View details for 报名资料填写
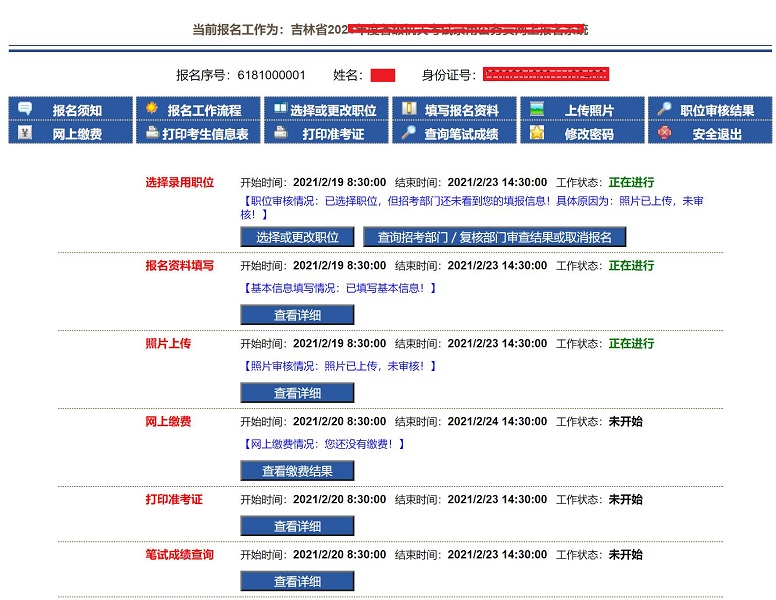This screenshot has height=600, width=776. click(297, 315)
